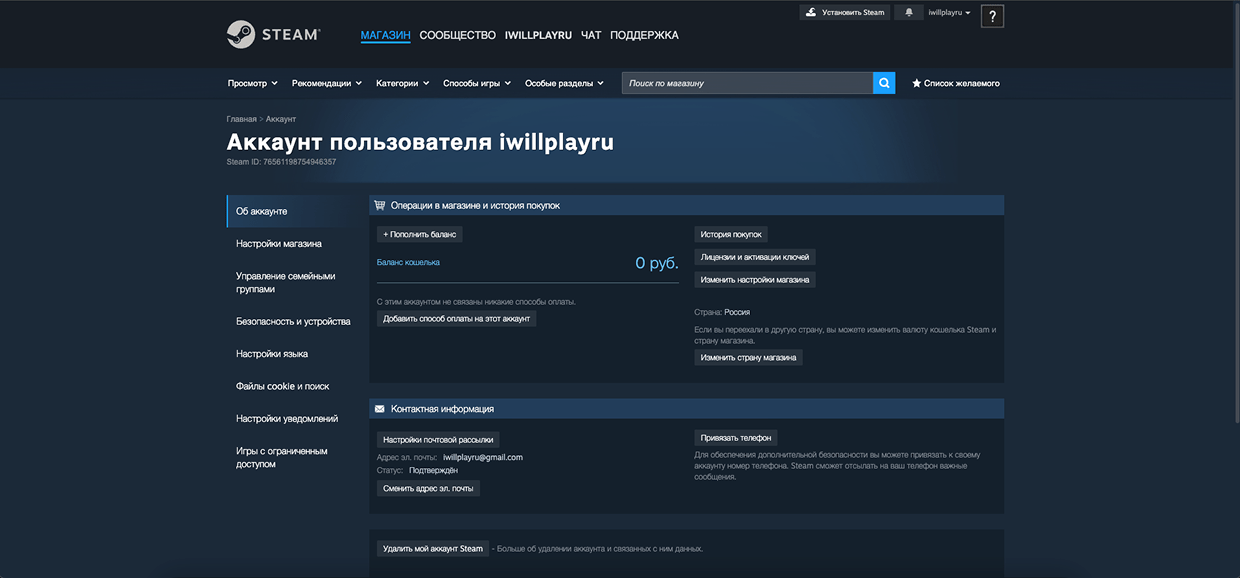This screenshot has width=1240, height=578.
Task: Open История покупок
Action: [x=729, y=233]
